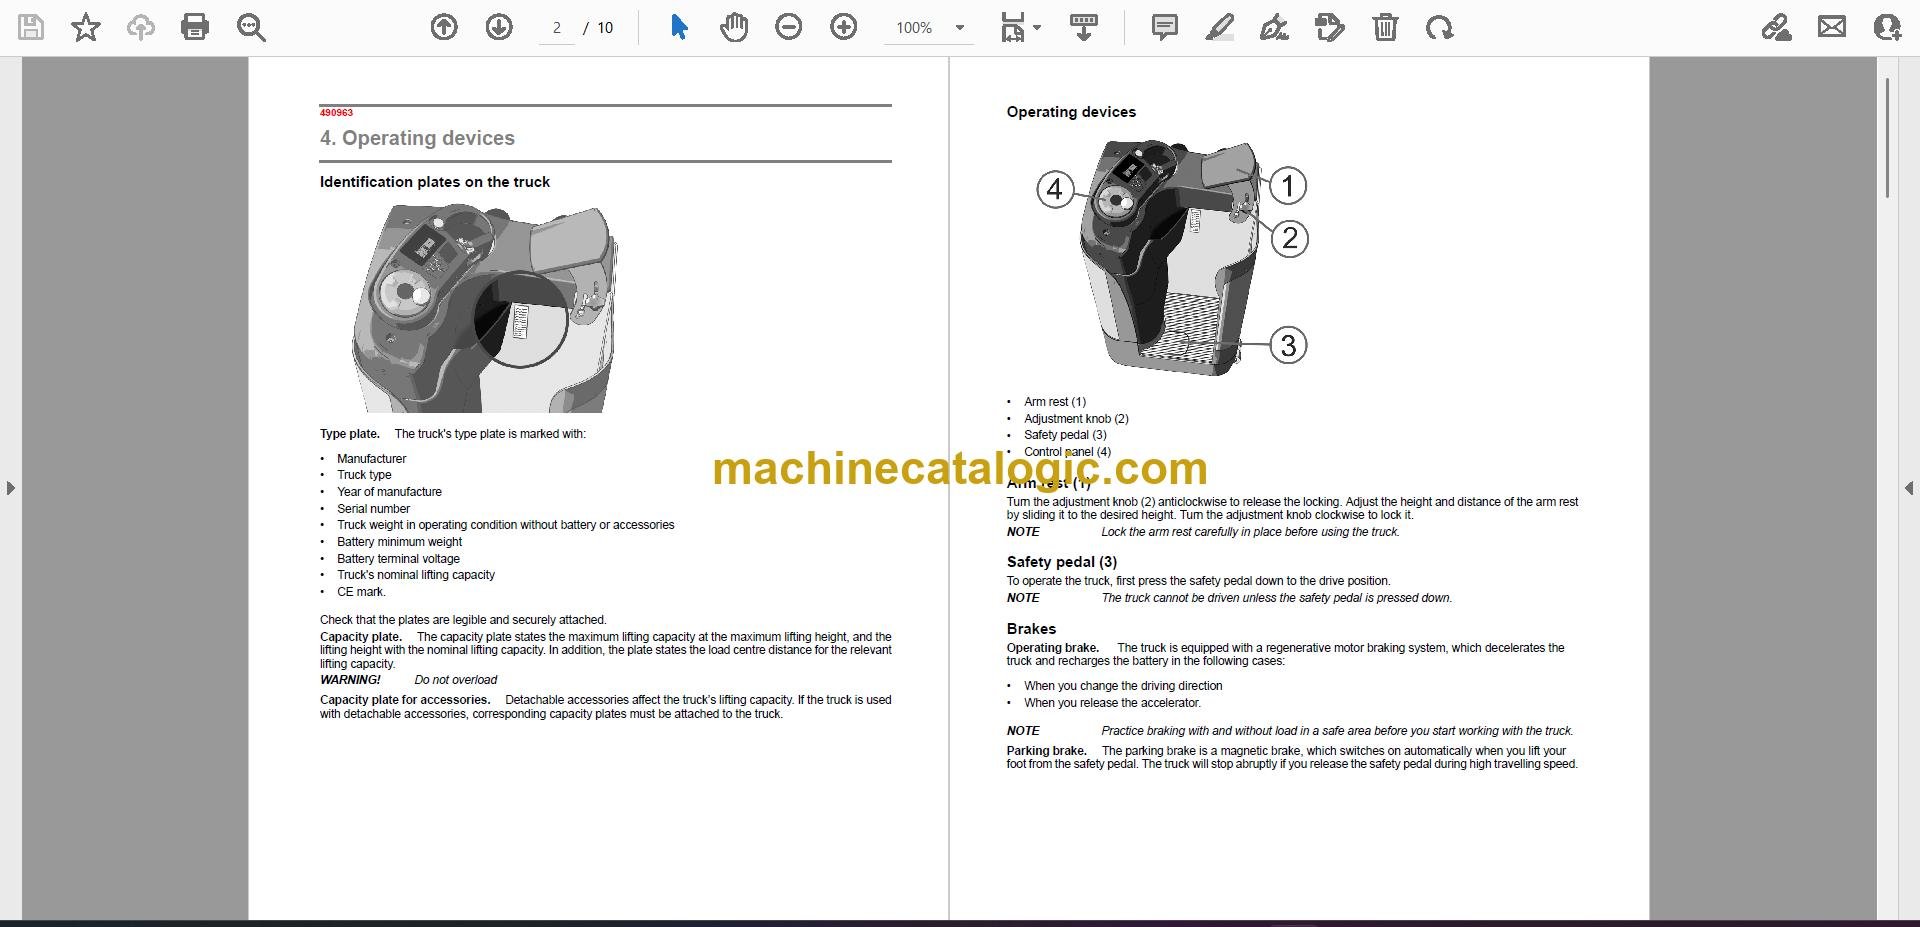Open the share with others icon
The image size is (1920, 927).
click(1887, 27)
